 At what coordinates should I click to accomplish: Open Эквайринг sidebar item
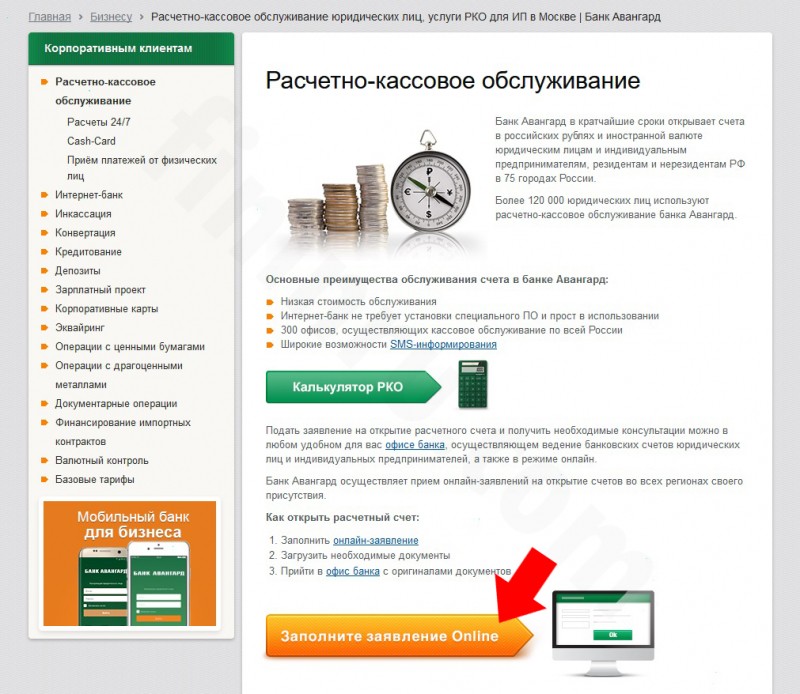tap(80, 328)
